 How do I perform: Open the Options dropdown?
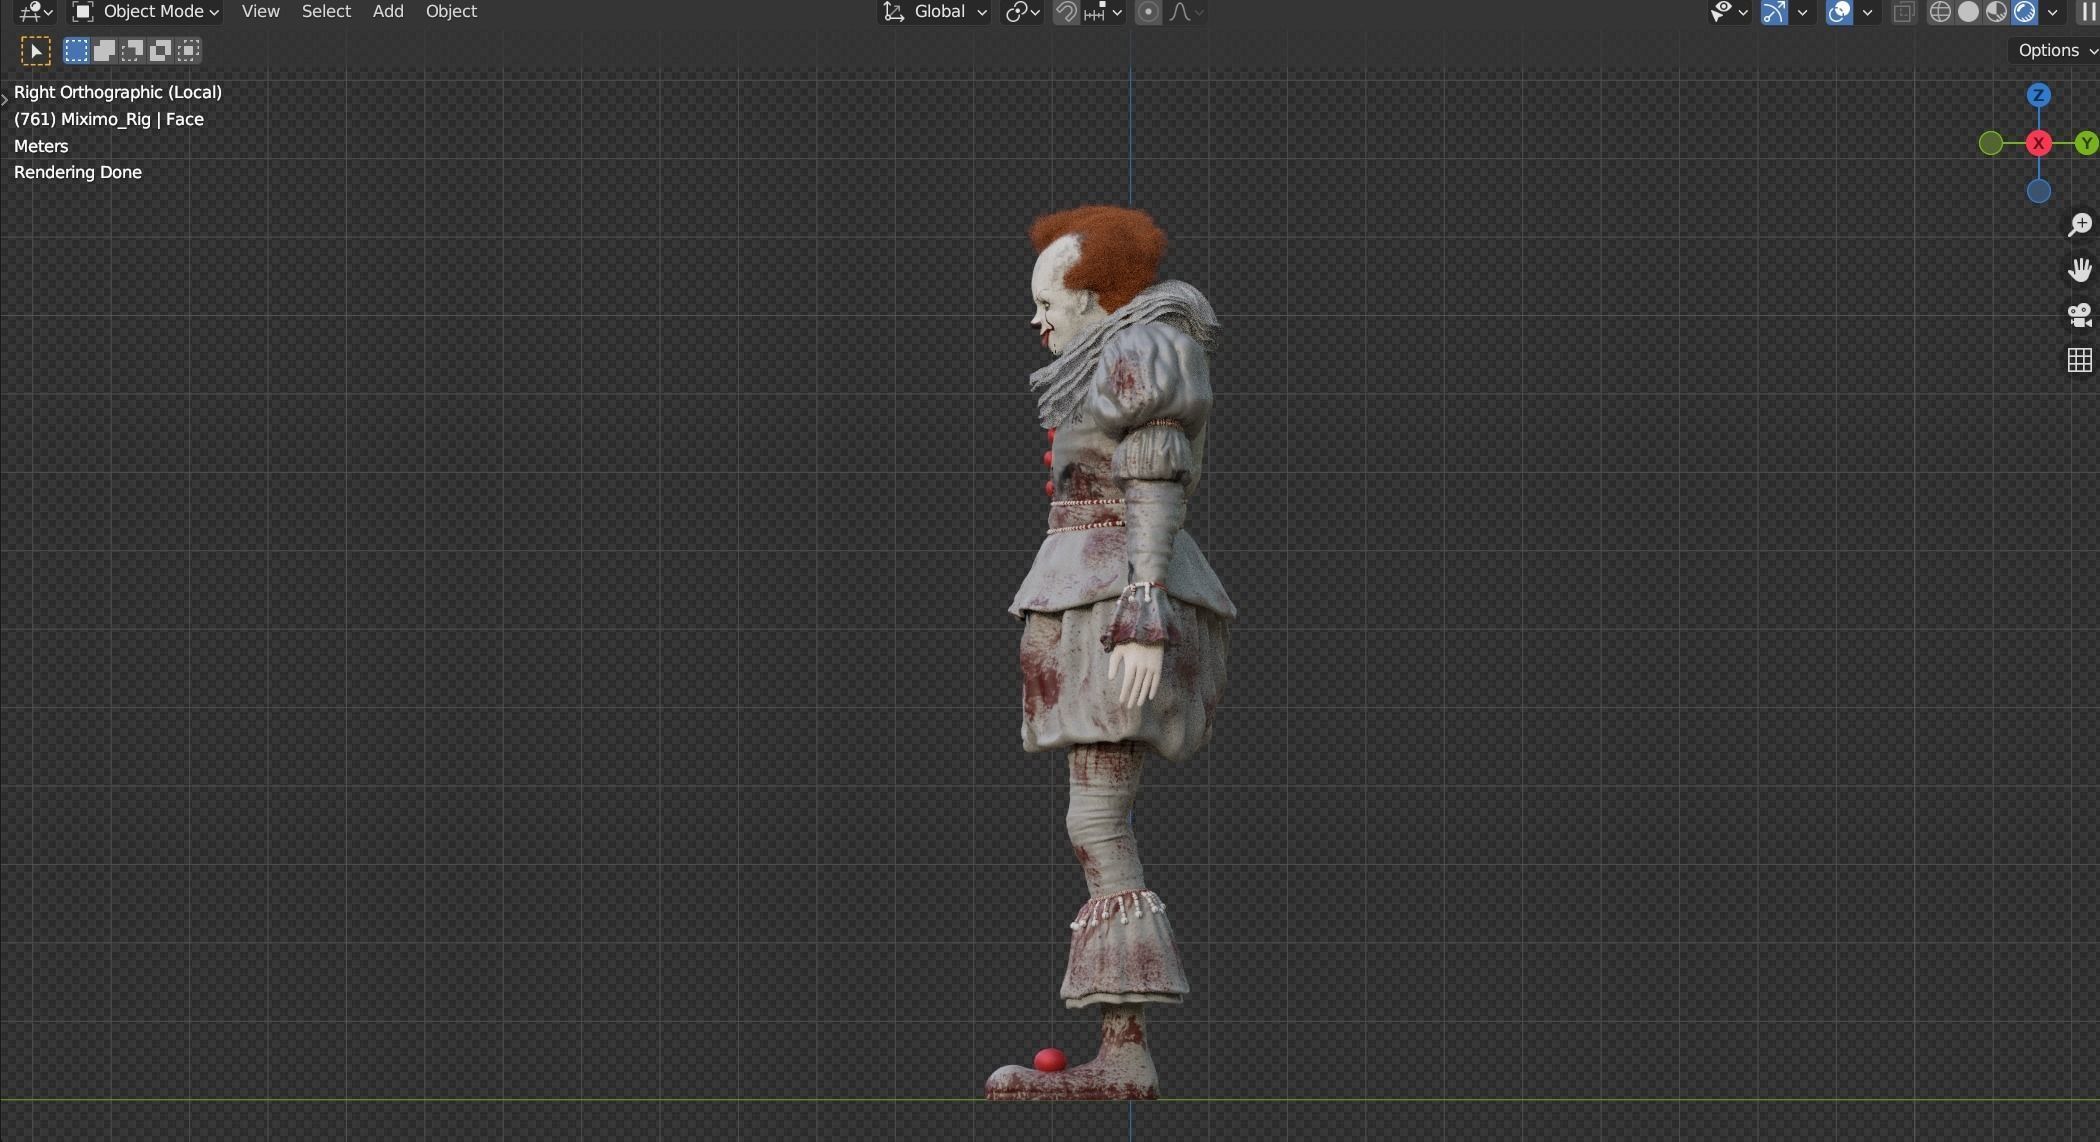2056,50
